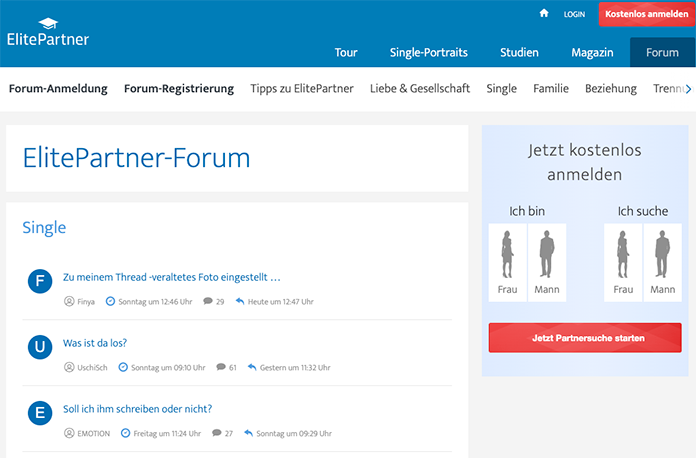The width and height of the screenshot is (696, 458).
Task: Click user icon beside EMOTION
Action: click(x=69, y=433)
